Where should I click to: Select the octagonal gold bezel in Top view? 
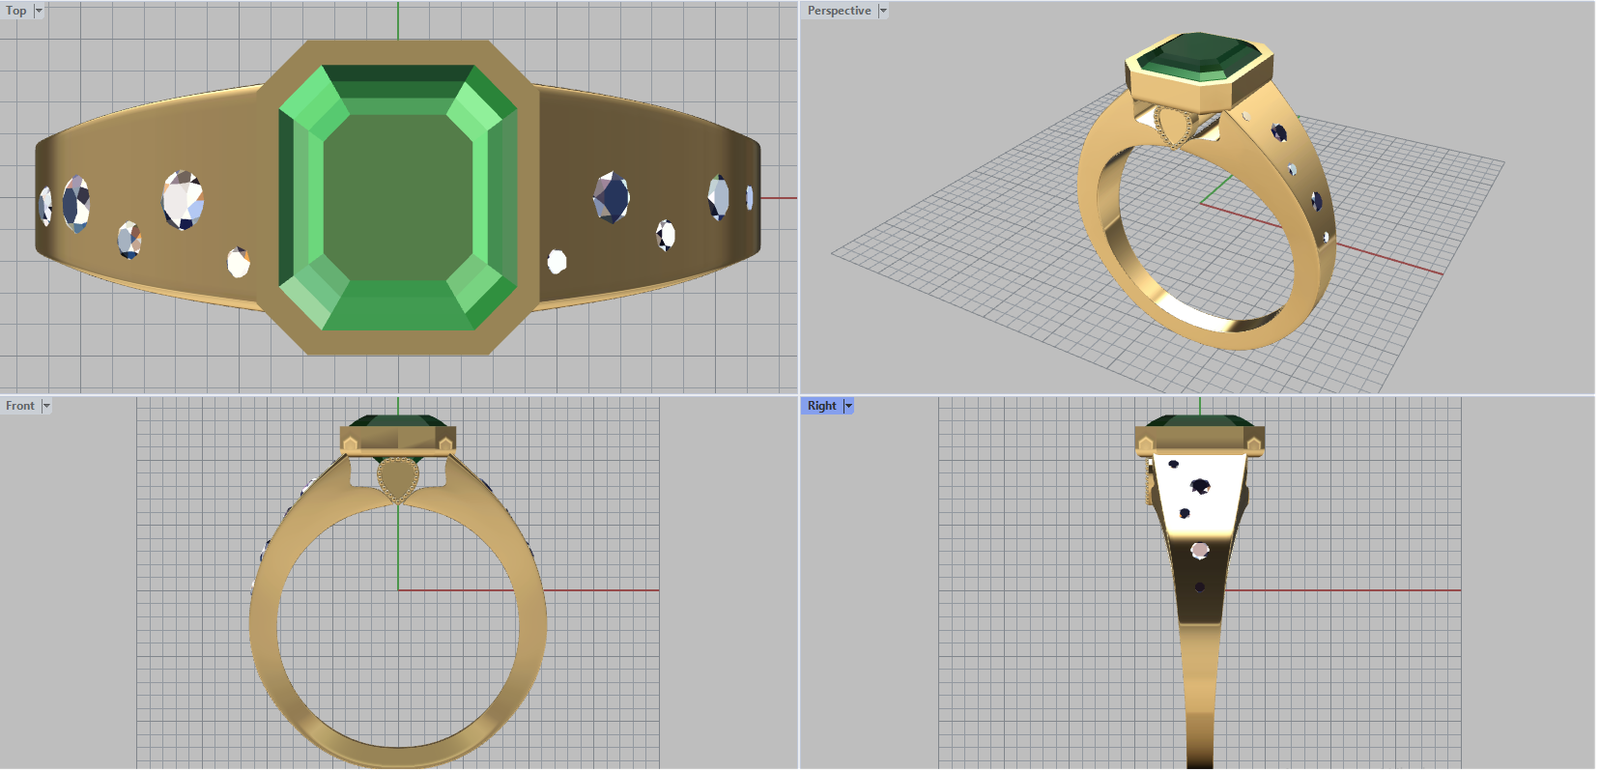point(398,341)
